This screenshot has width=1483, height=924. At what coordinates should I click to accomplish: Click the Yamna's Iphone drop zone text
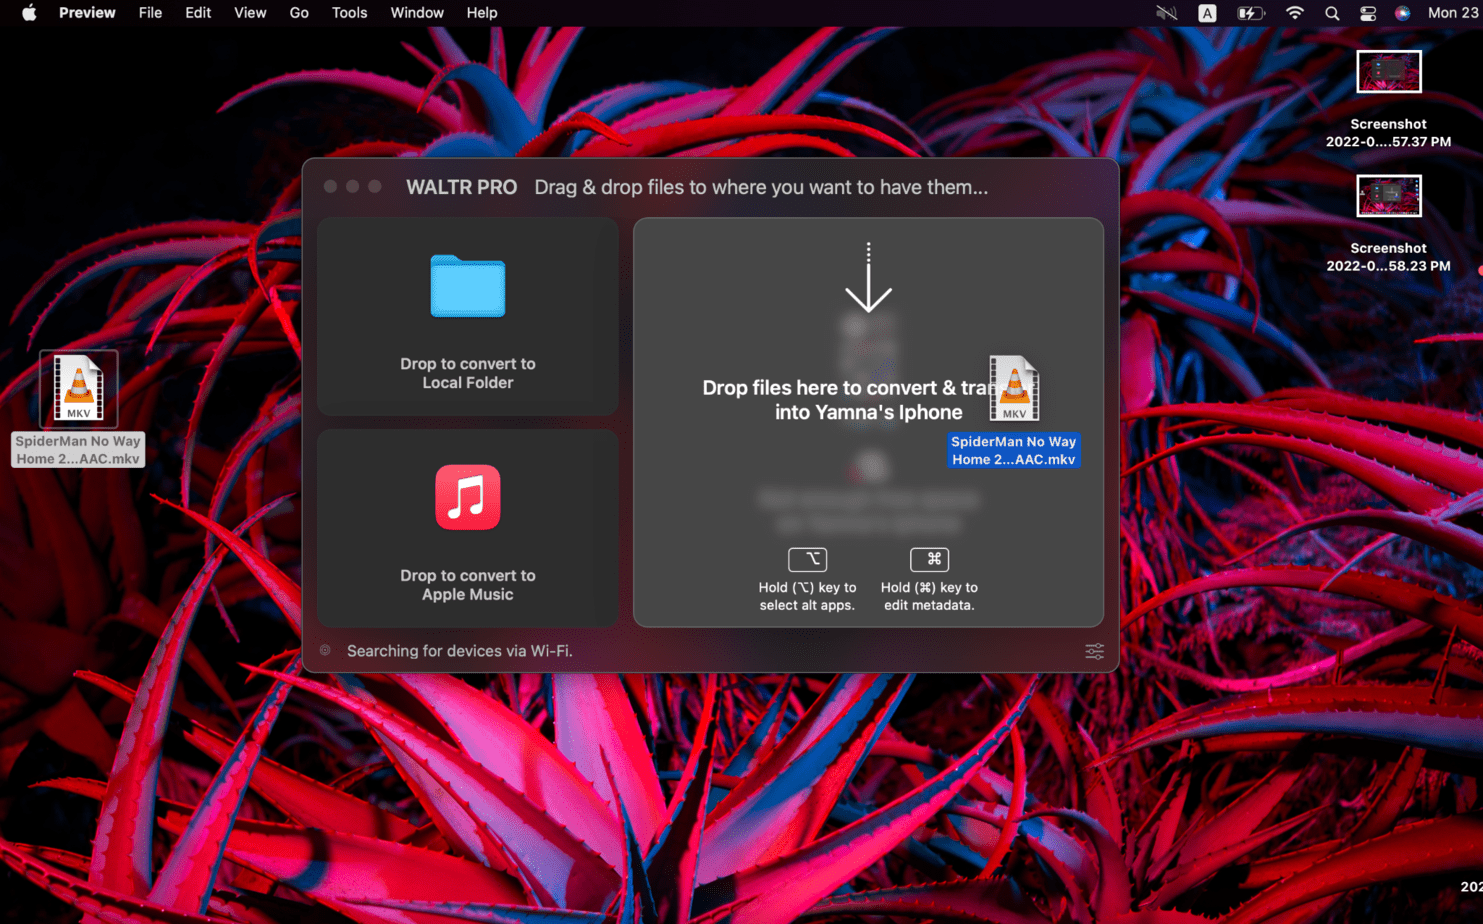868,400
